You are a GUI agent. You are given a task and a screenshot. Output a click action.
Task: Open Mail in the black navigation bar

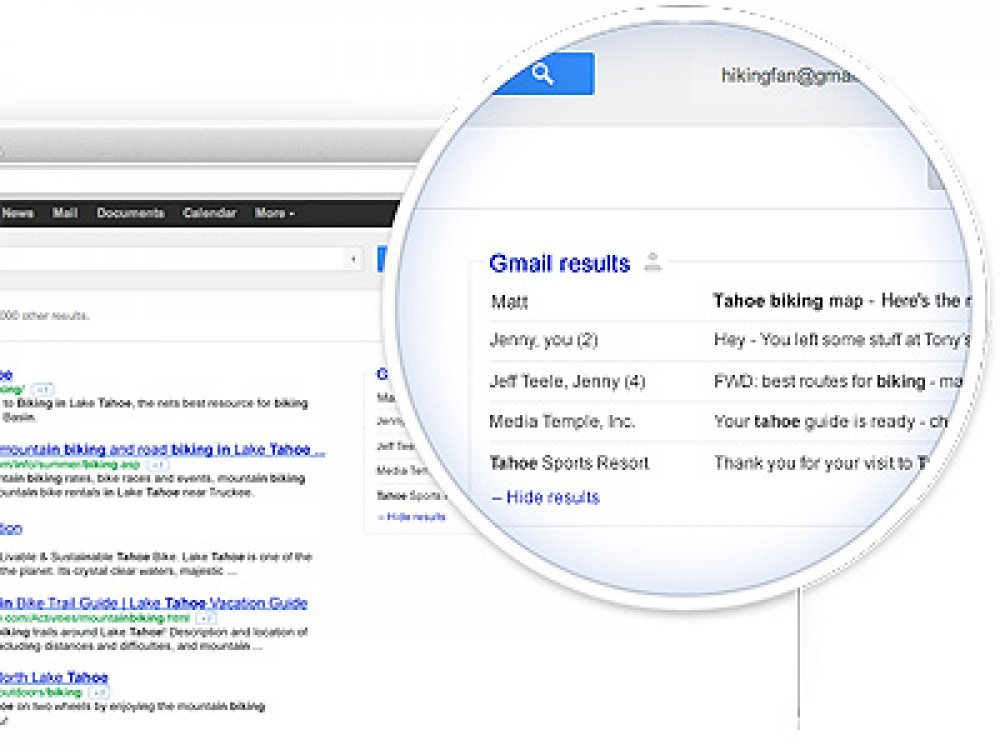64,213
